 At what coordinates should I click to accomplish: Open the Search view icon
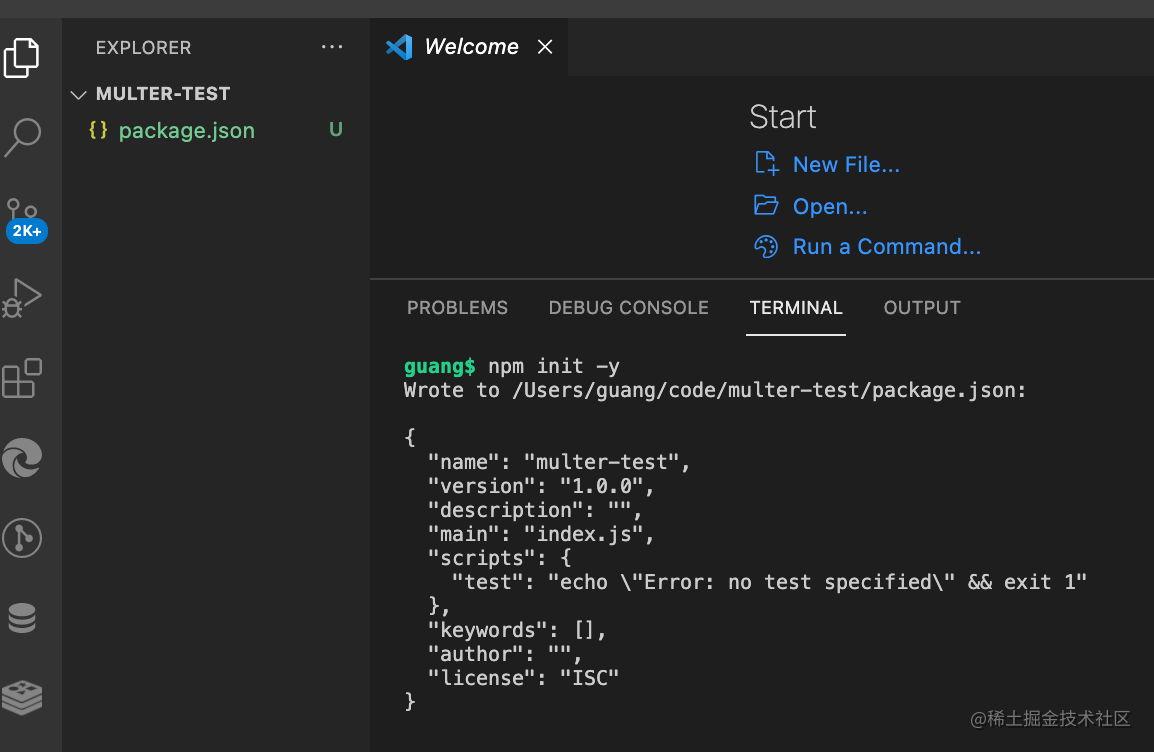click(22, 137)
